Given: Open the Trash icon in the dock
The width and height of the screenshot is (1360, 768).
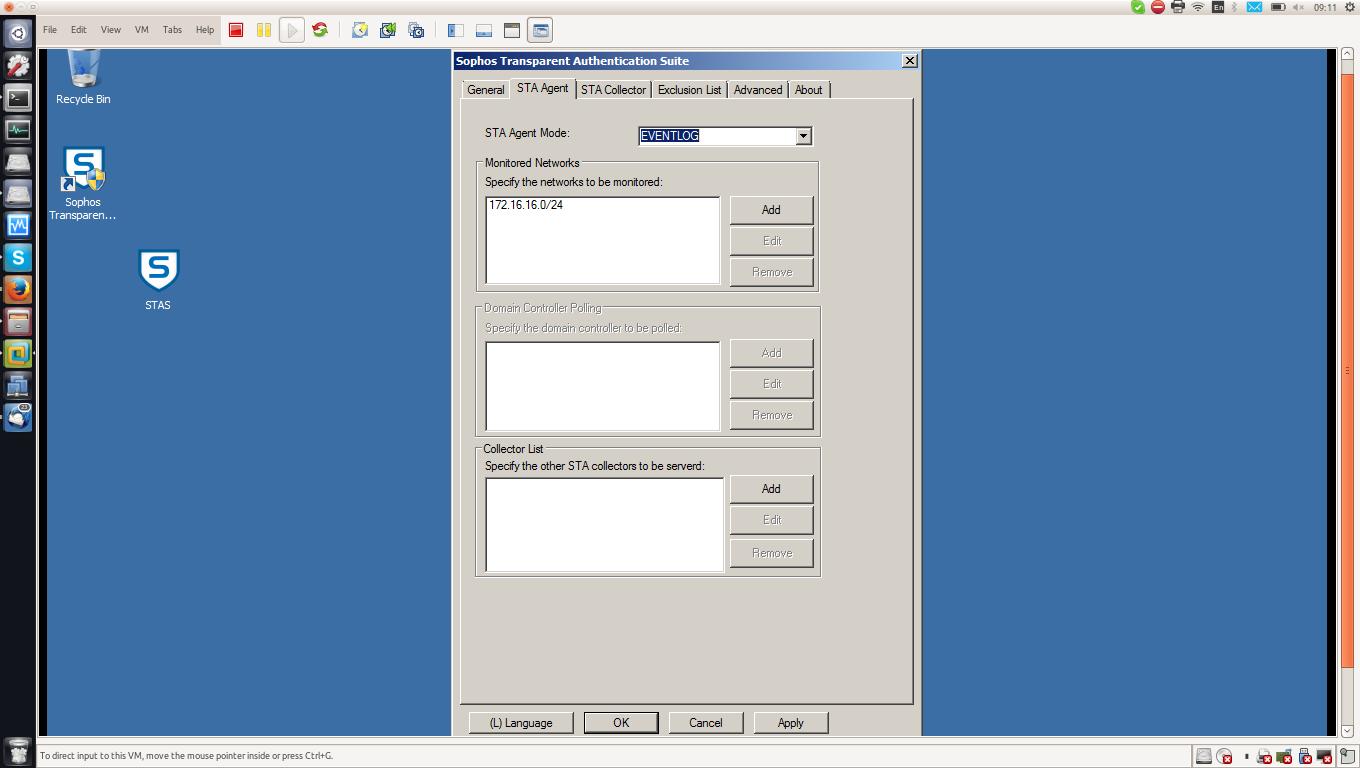Looking at the screenshot, I should pos(18,751).
